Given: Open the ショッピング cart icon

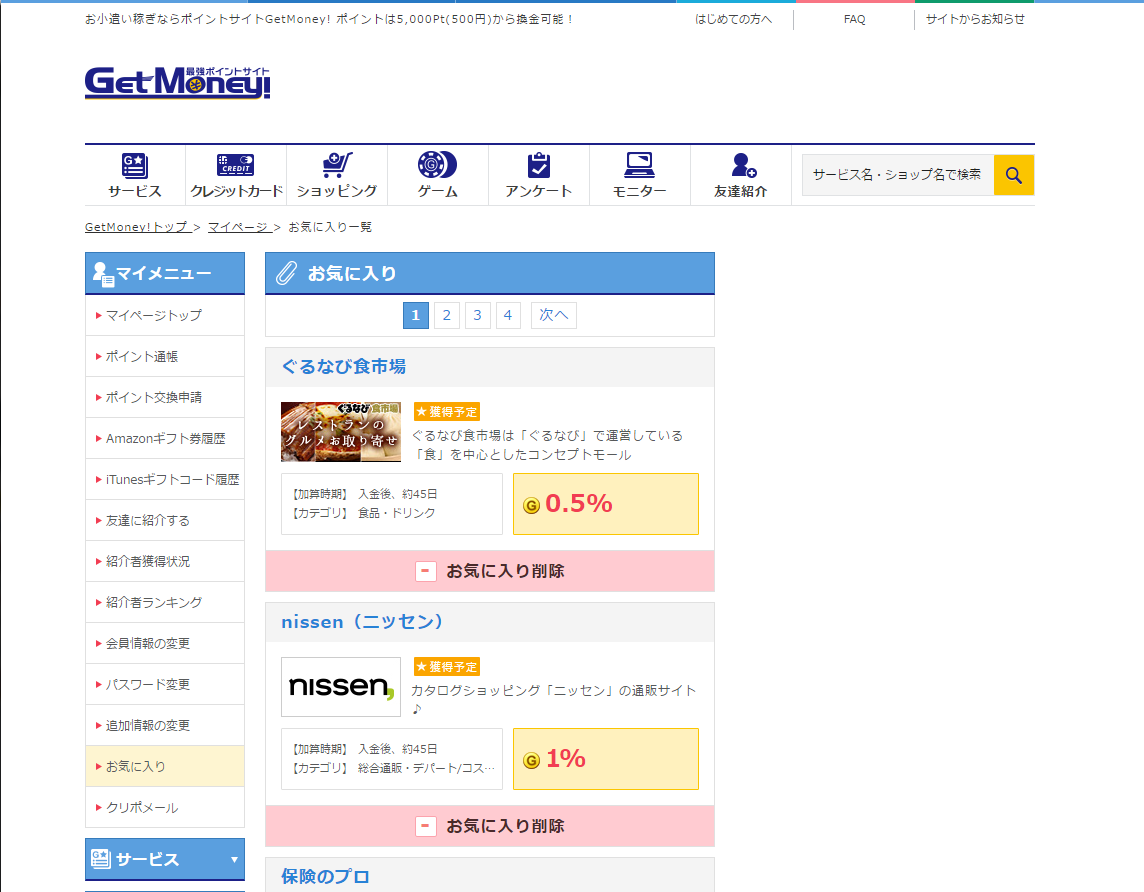Looking at the screenshot, I should click(337, 165).
